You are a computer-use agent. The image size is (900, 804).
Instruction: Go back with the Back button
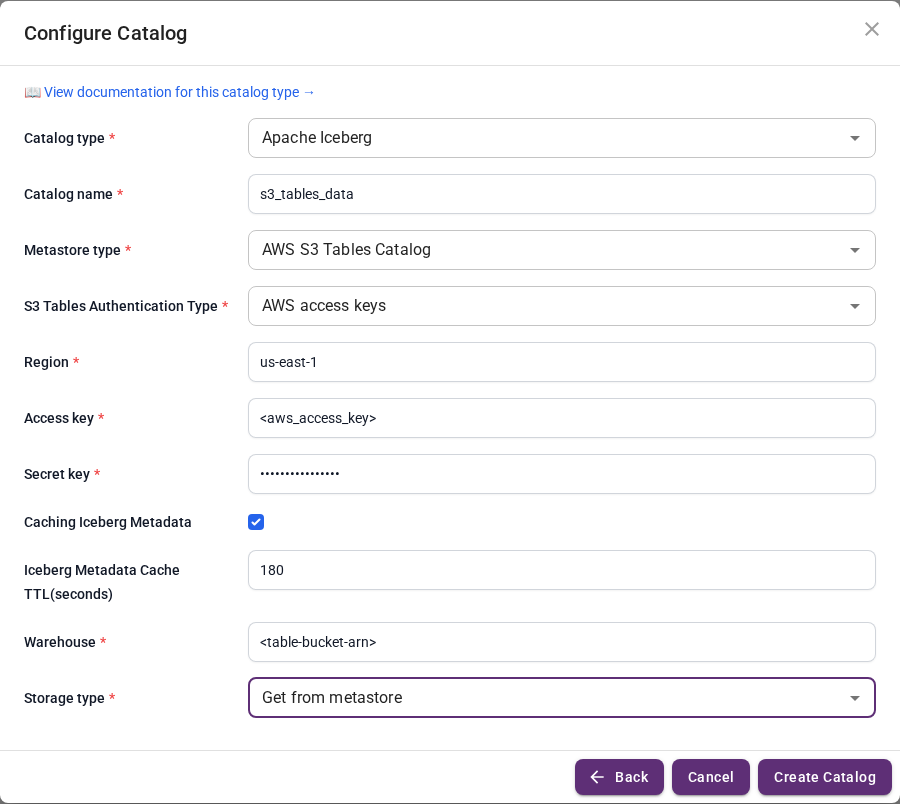tap(619, 777)
